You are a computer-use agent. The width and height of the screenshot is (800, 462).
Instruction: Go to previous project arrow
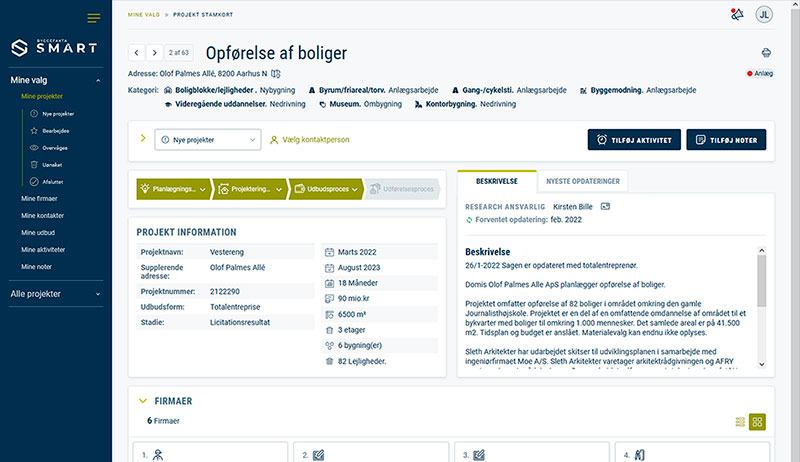[x=136, y=52]
